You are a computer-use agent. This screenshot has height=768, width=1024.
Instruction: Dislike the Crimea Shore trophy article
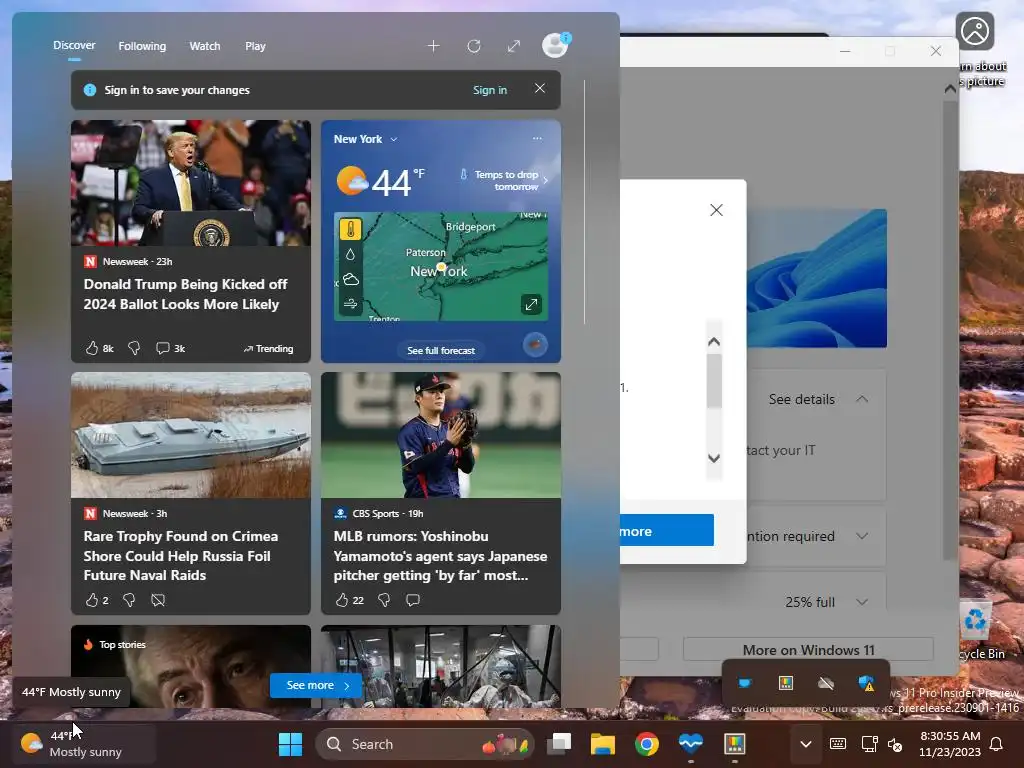pyautogui.click(x=129, y=600)
